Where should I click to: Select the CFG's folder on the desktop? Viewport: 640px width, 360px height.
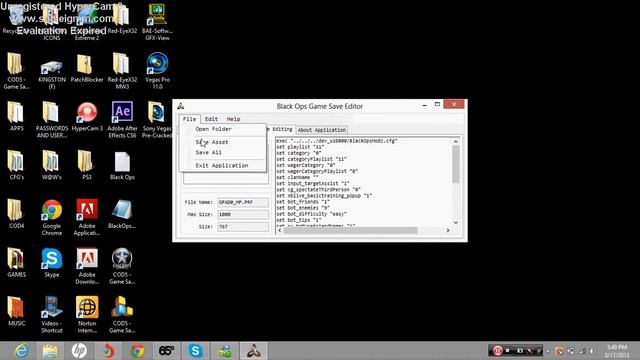click(16, 166)
